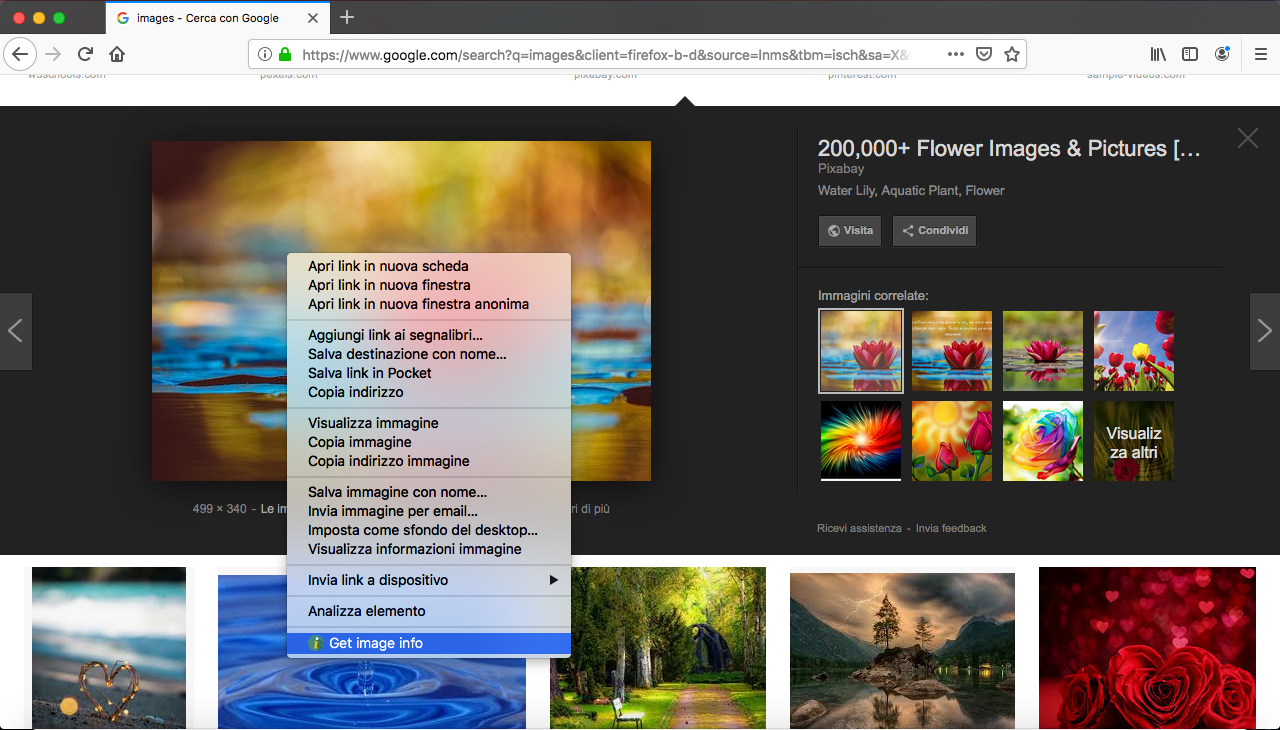Select 'Apri link in nuova finestra anonima'

pos(429,304)
